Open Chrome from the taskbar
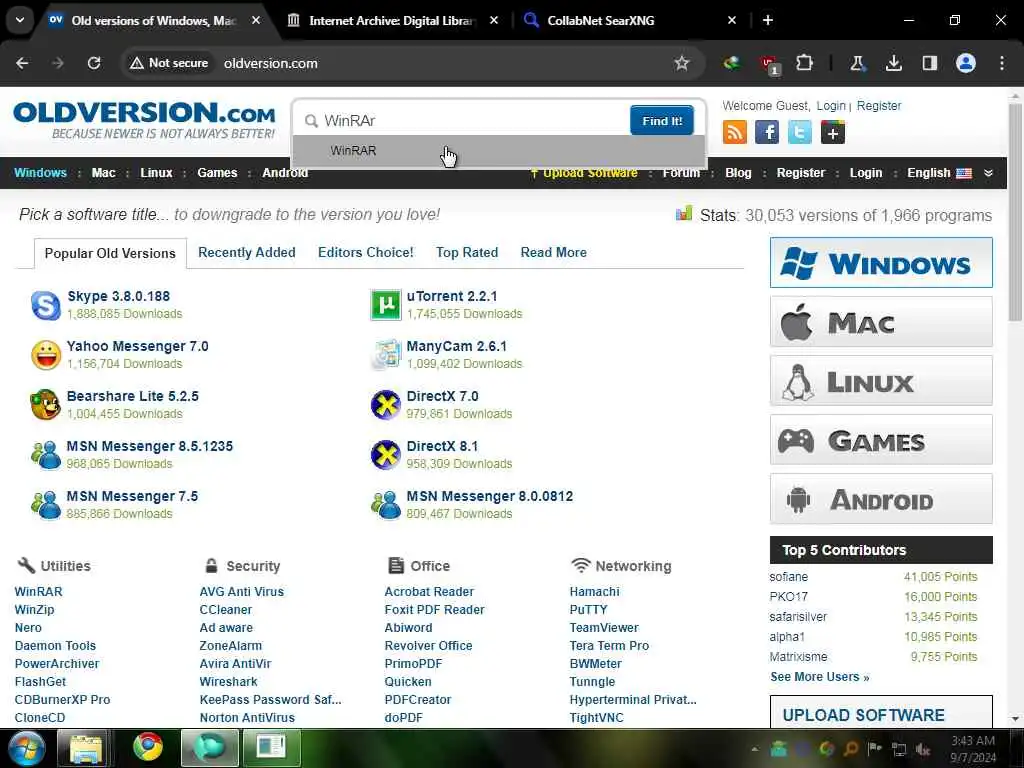This screenshot has height=768, width=1024. [x=148, y=748]
